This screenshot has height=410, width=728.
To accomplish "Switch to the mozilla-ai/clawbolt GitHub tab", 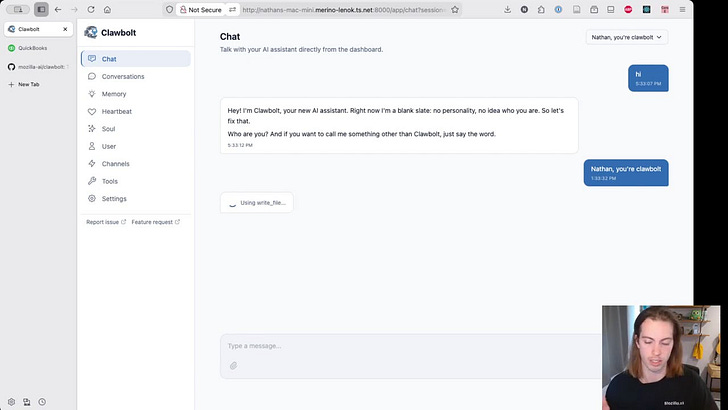I will (x=38, y=67).
